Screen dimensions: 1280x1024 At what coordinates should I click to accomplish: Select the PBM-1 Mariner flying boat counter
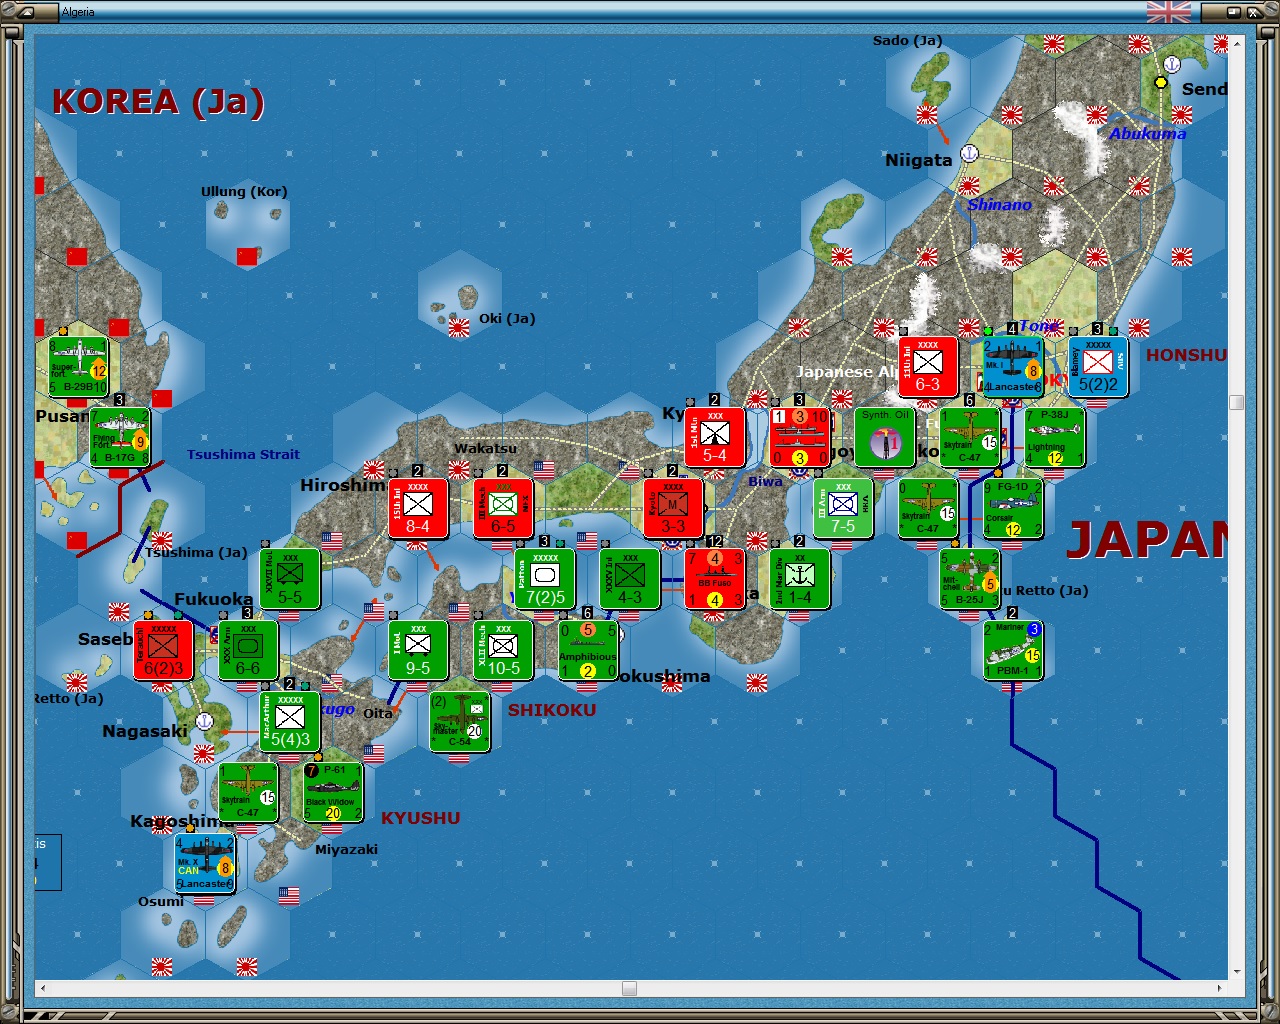pyautogui.click(x=1013, y=650)
